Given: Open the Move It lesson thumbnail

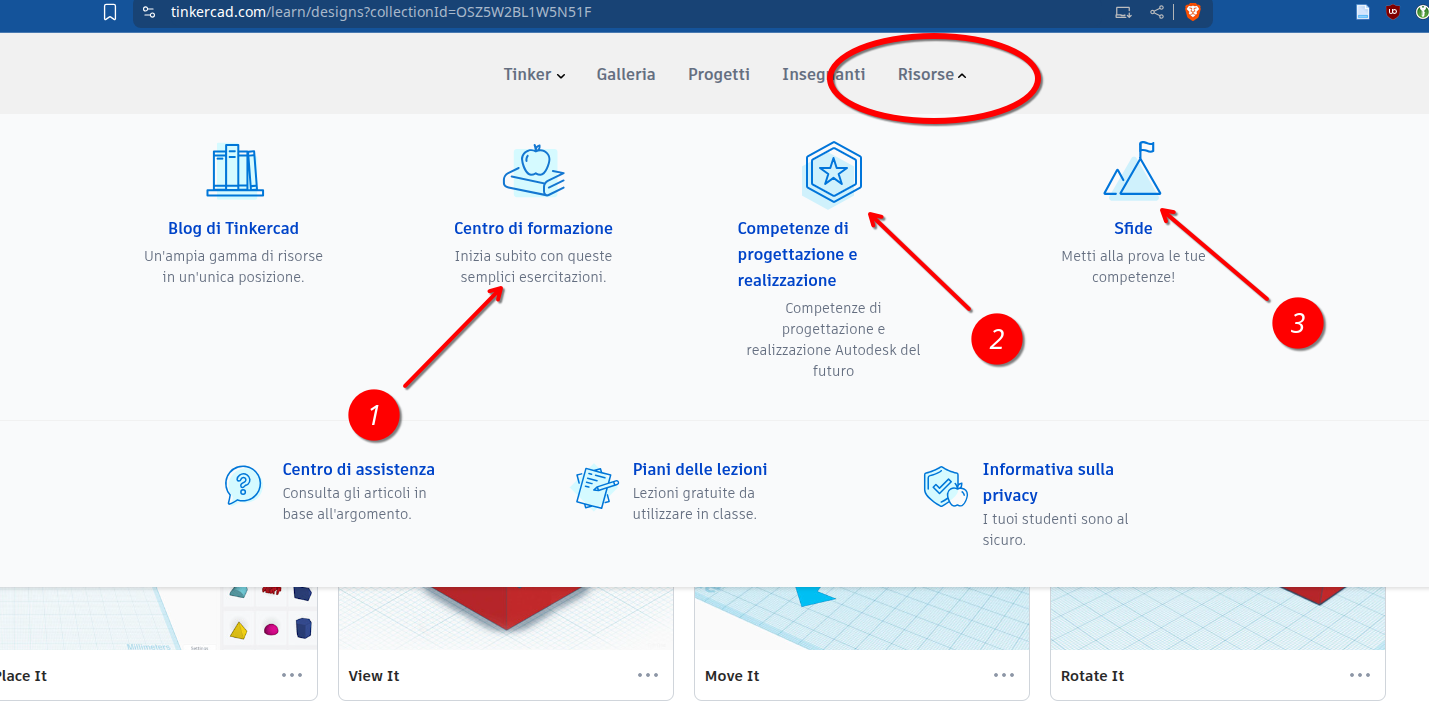Looking at the screenshot, I should point(862,618).
